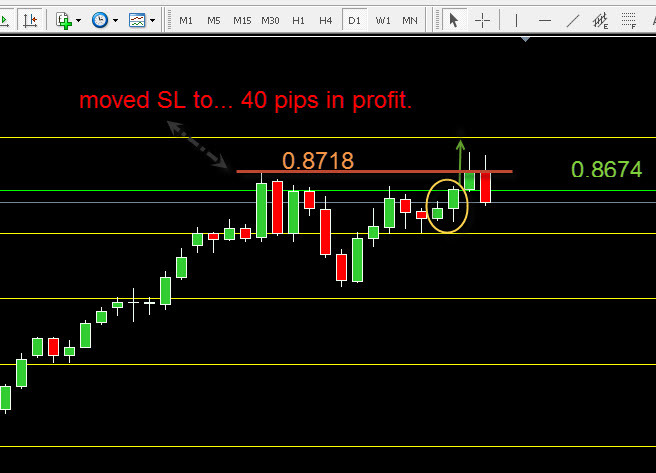
Task: Select the active D1 daily timeframe
Action: tap(354, 20)
